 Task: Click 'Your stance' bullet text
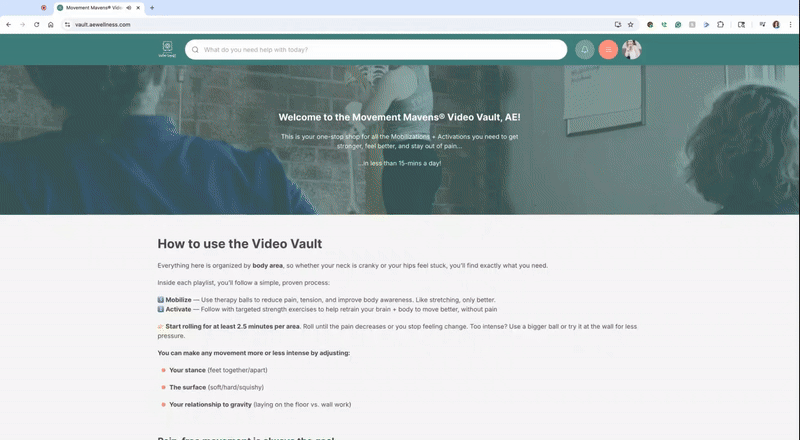187,370
